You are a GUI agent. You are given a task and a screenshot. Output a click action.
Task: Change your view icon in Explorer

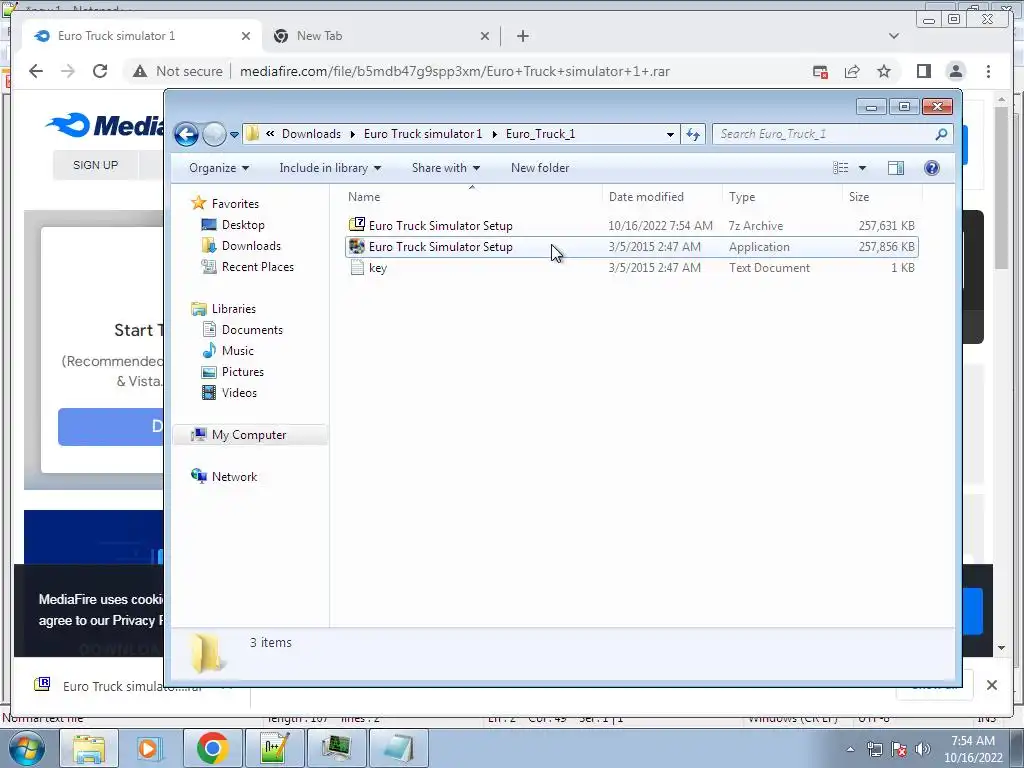841,168
